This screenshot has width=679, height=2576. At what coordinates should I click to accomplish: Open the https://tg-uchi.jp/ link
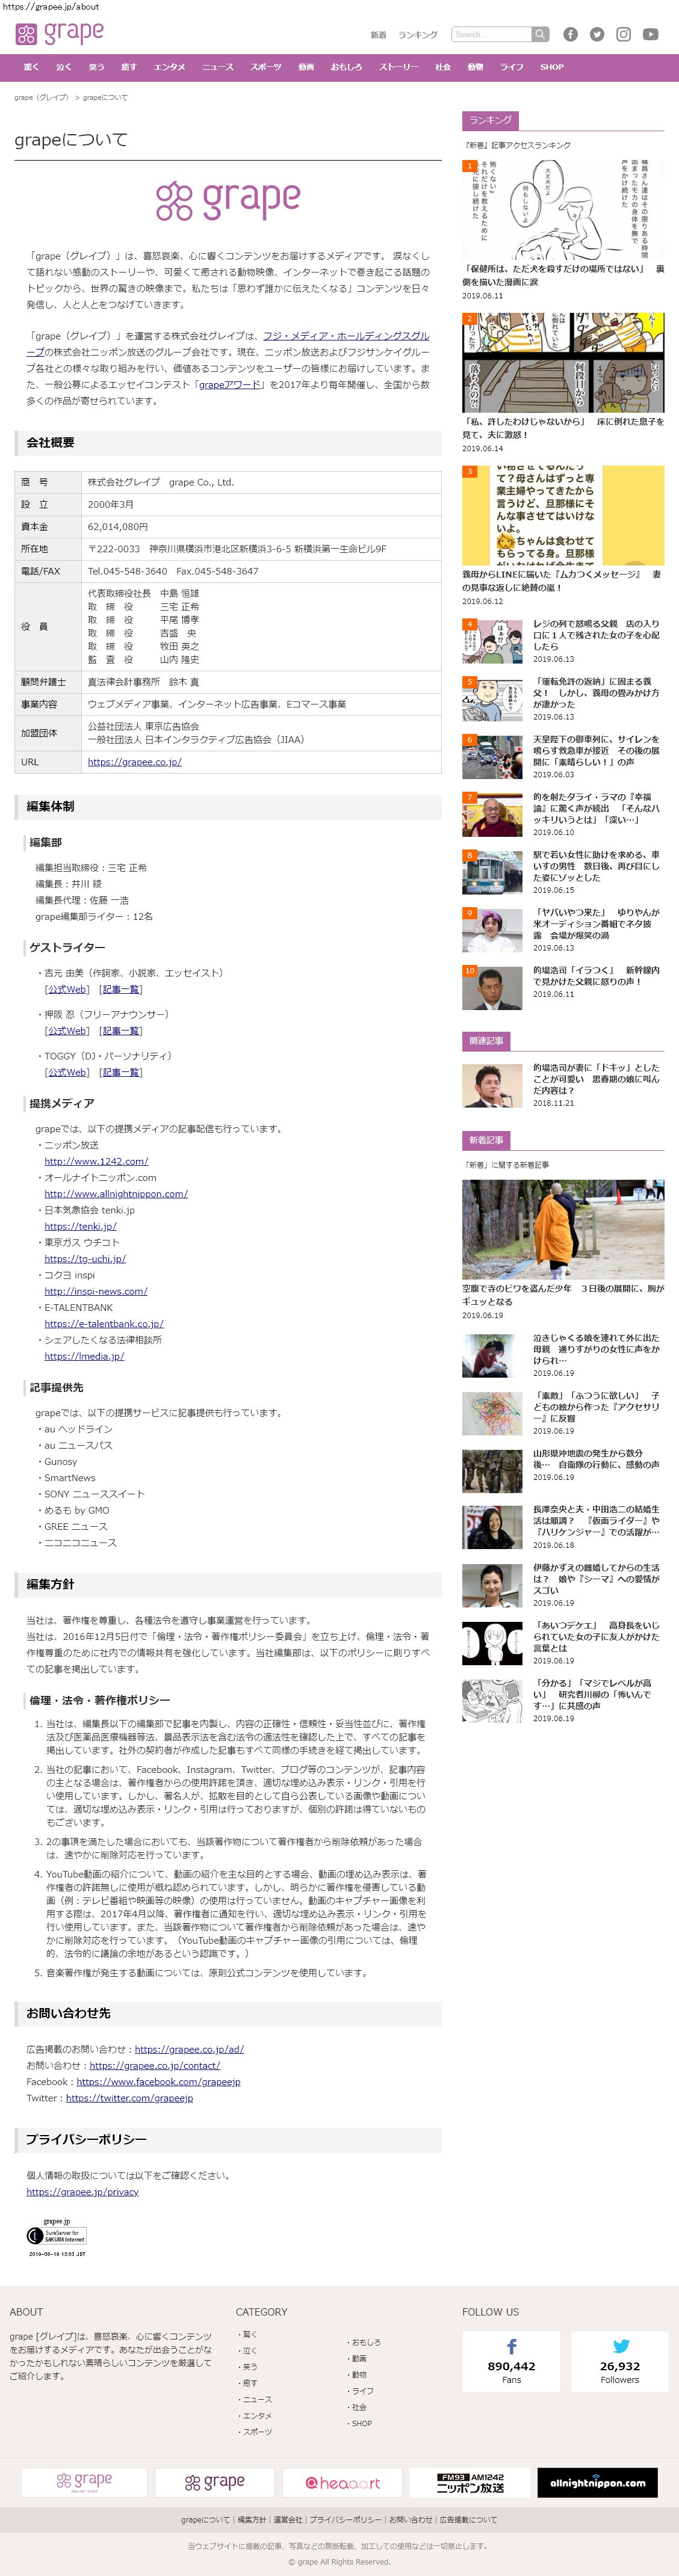coord(85,1259)
